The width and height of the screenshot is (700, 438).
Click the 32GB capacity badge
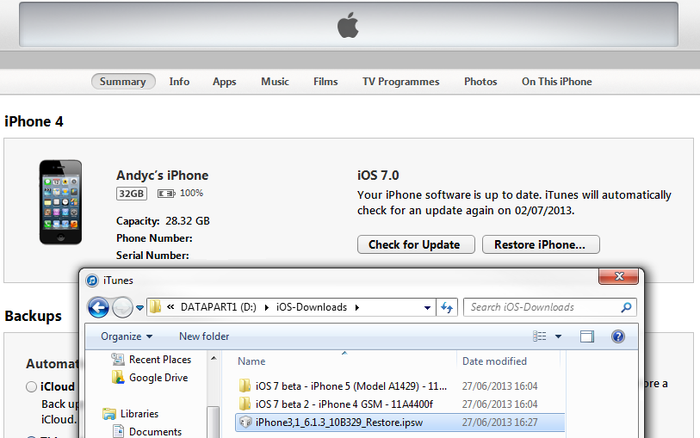(132, 193)
